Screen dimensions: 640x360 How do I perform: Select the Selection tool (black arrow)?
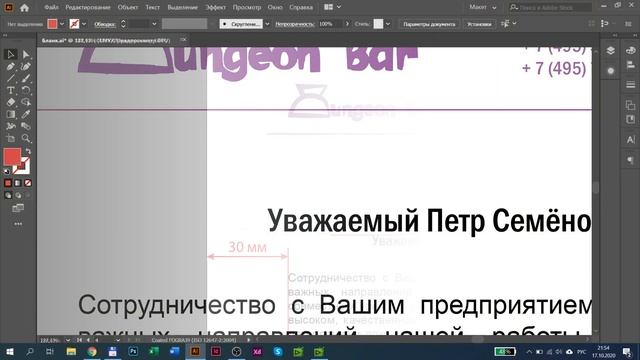tap(11, 54)
